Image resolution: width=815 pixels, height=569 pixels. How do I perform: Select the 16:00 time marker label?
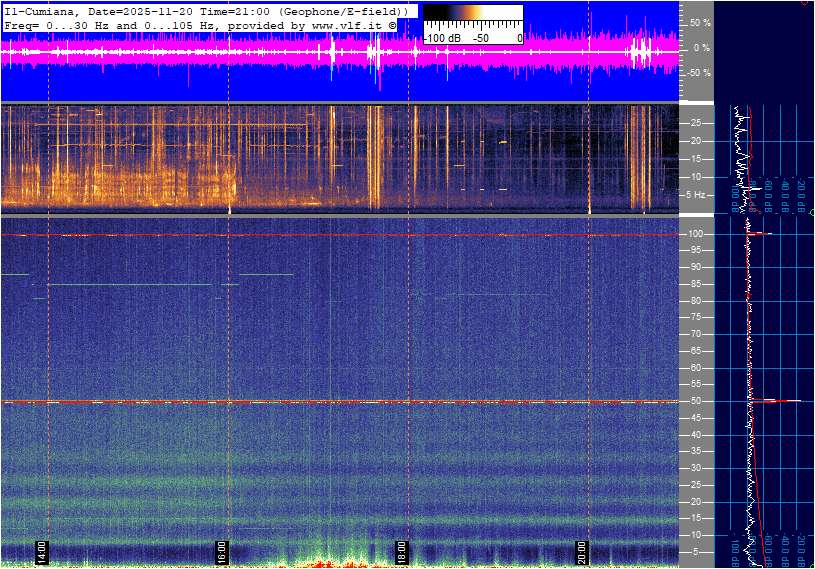(x=221, y=551)
